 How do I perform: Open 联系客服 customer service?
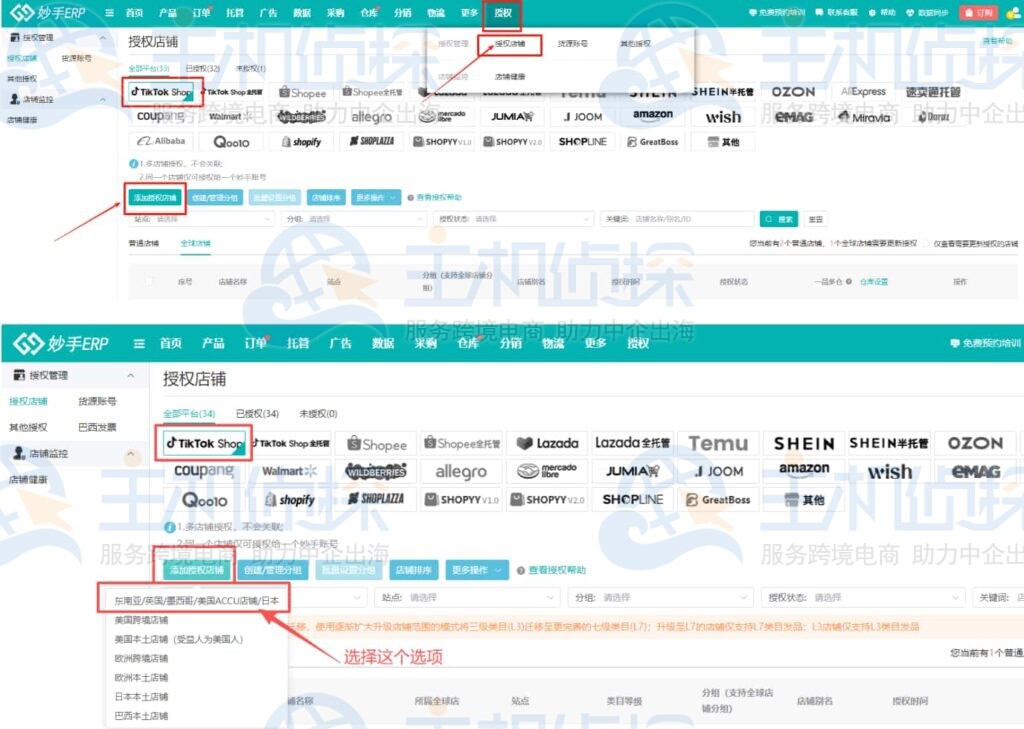[835, 13]
